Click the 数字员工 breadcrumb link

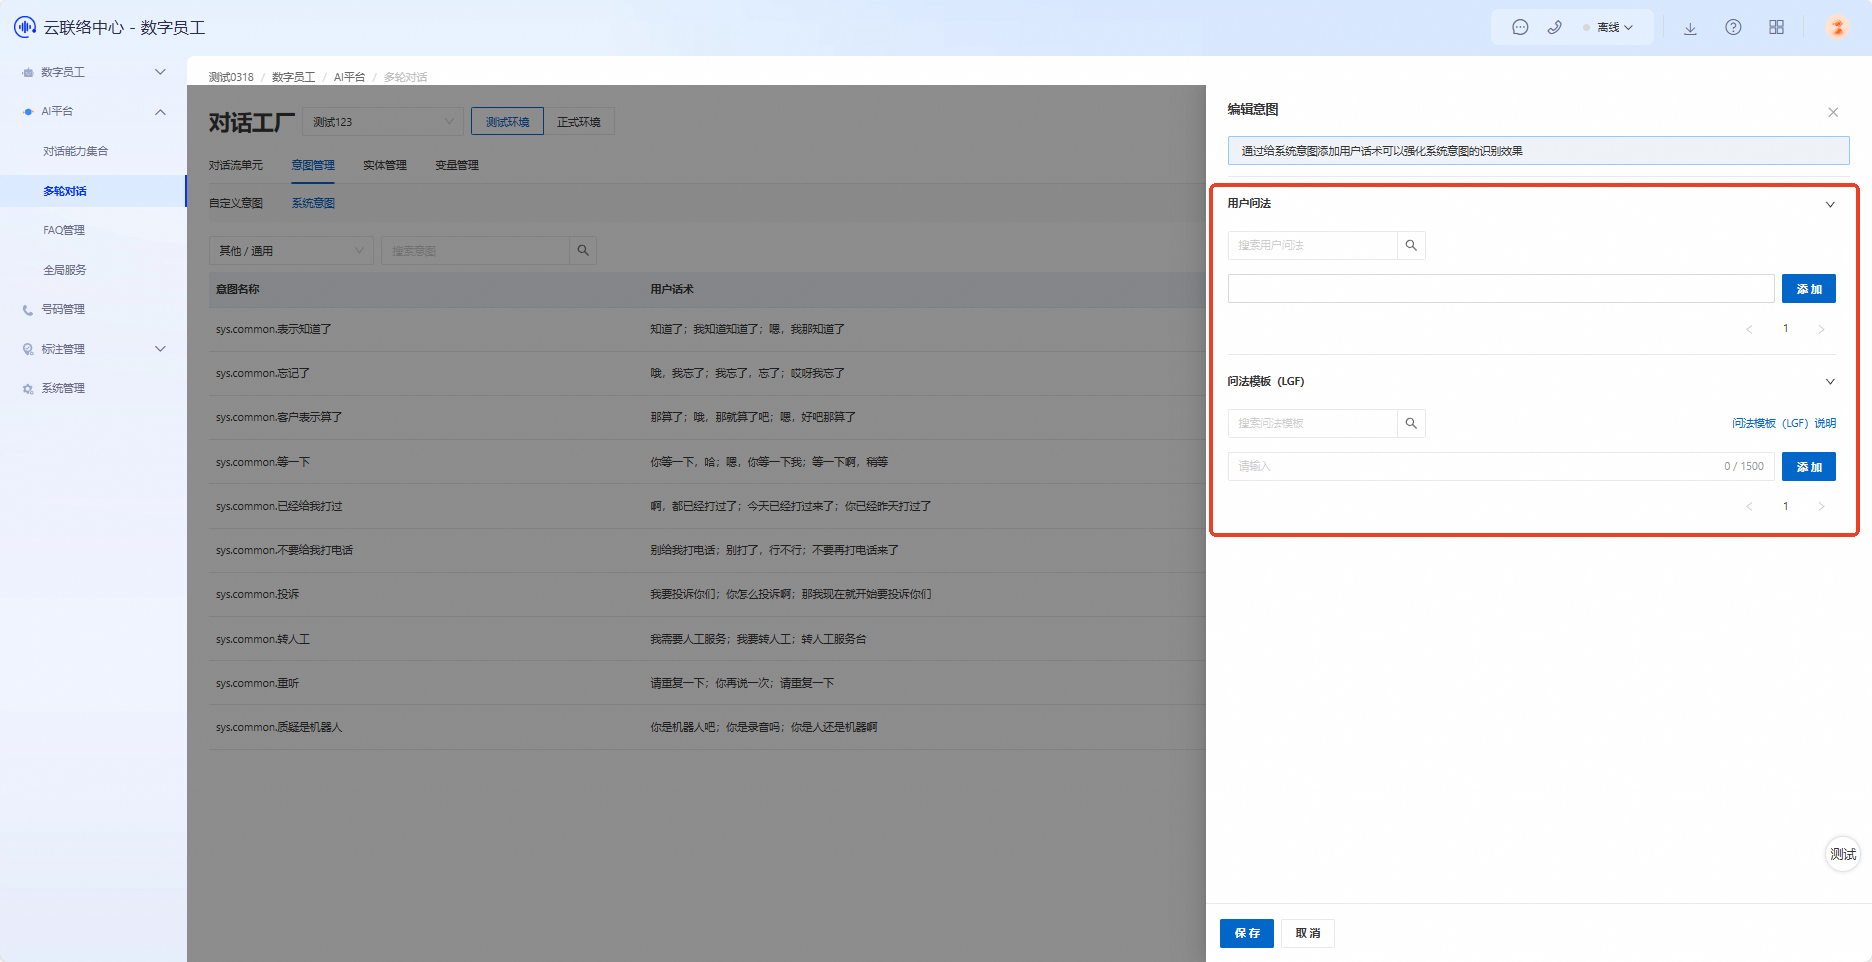click(x=293, y=77)
